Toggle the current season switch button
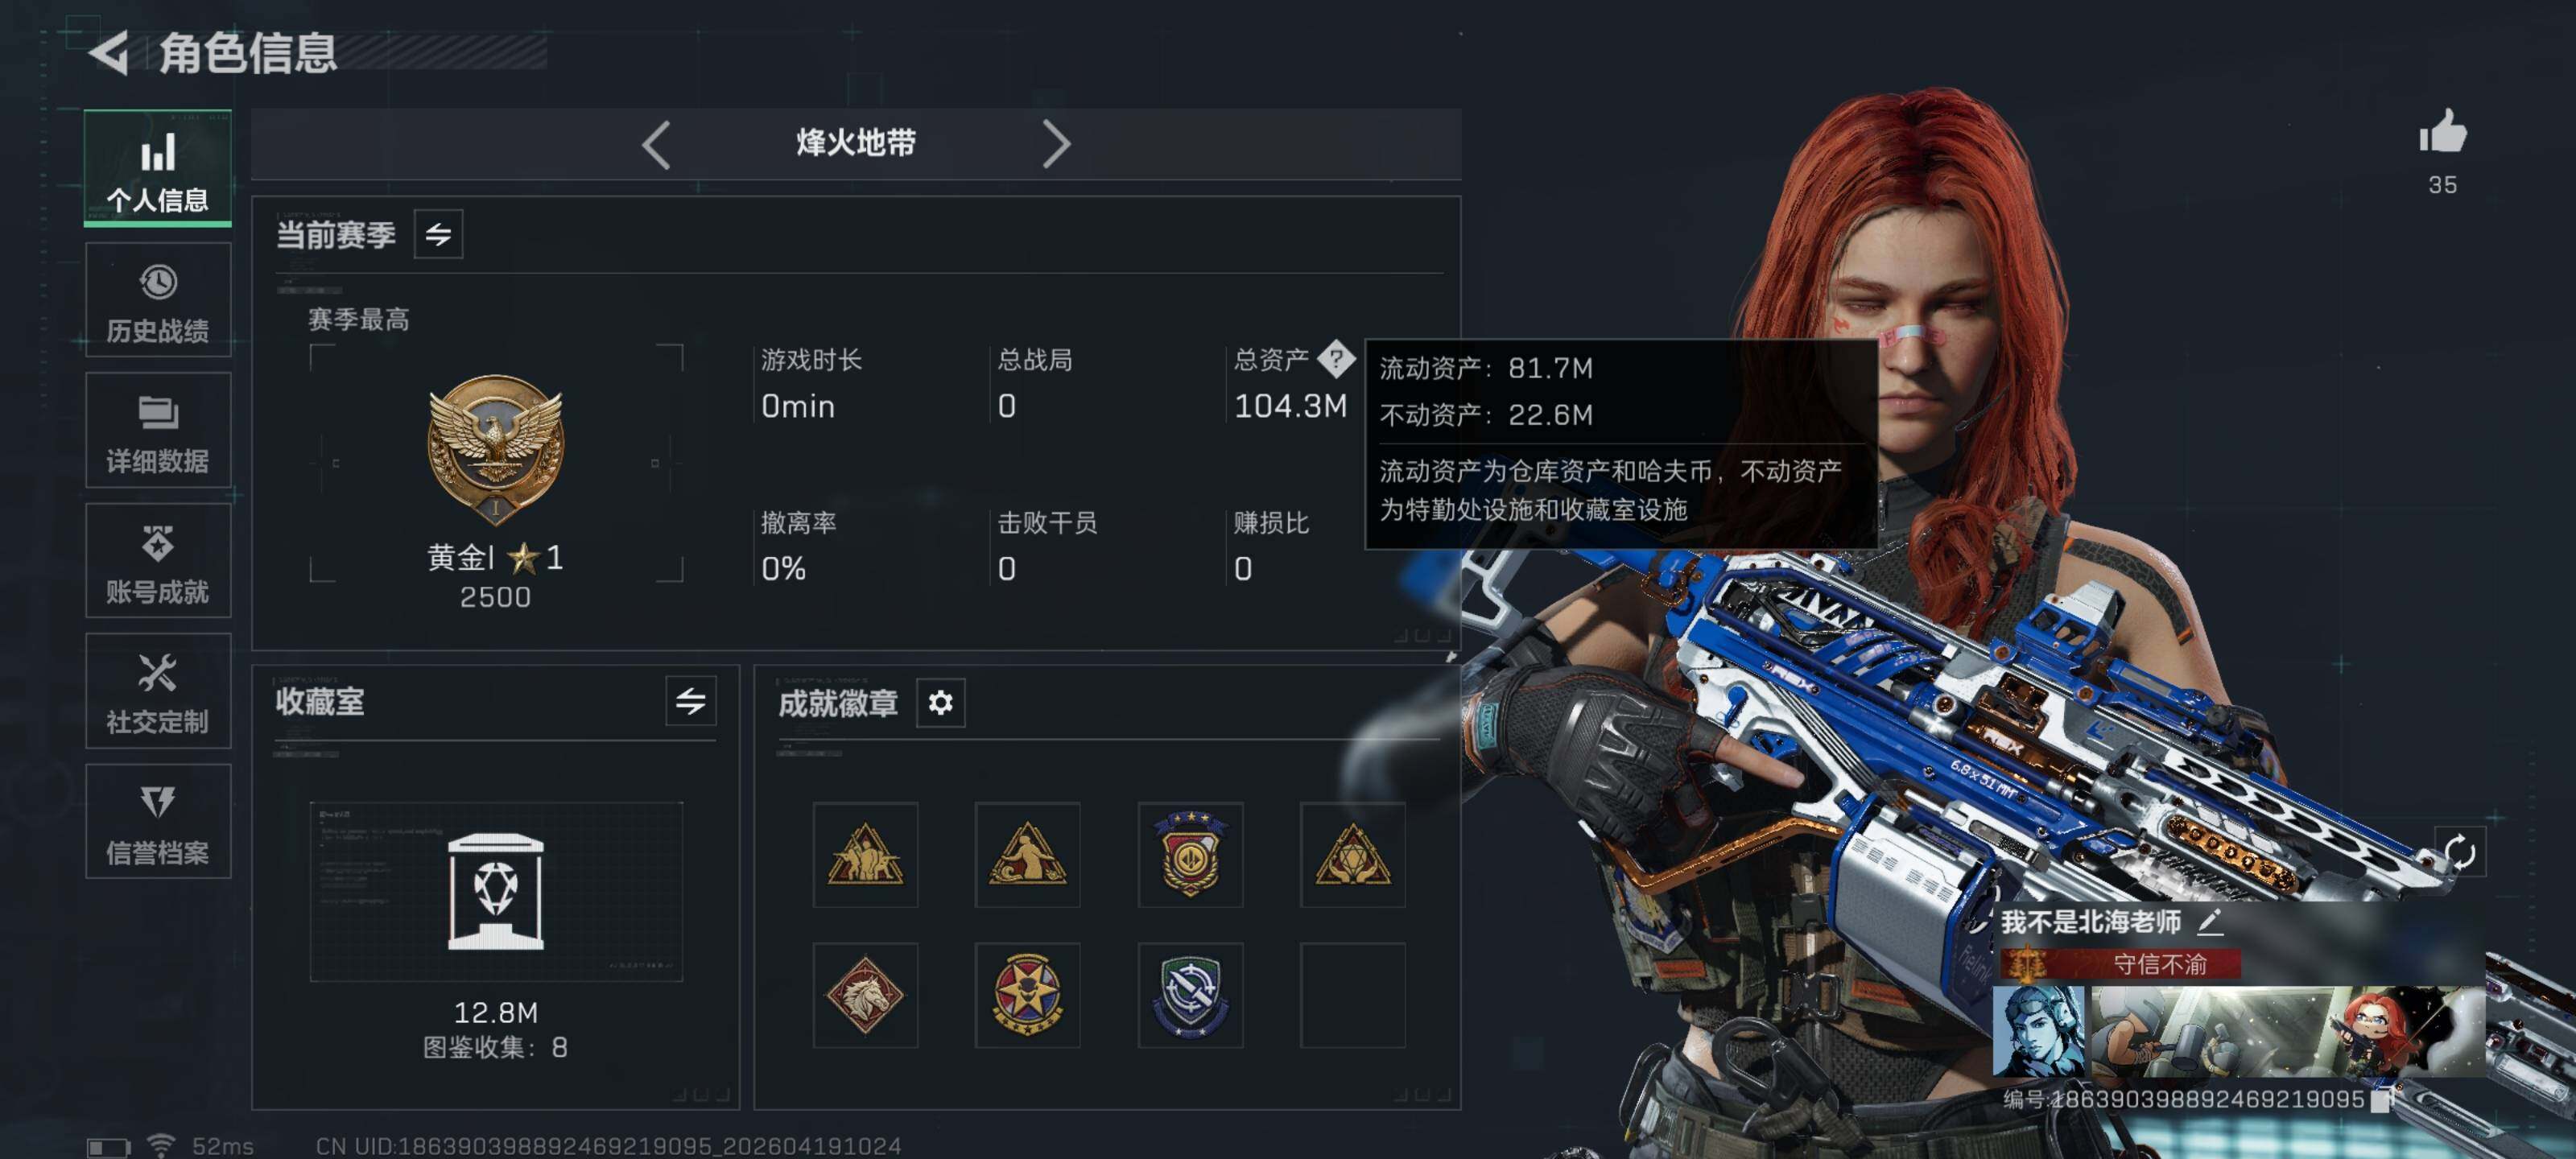Viewport: 2576px width, 1159px height. coord(438,234)
